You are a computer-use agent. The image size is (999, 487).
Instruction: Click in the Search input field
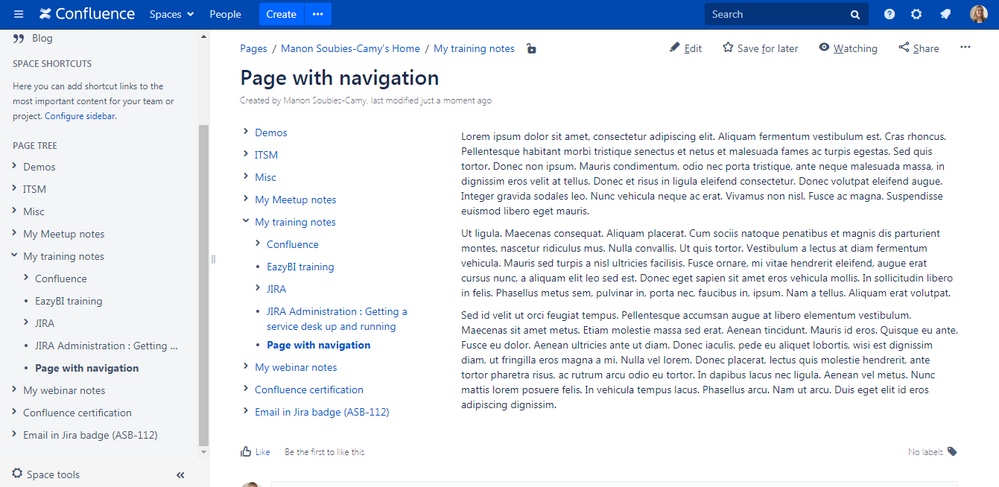pyautogui.click(x=775, y=14)
